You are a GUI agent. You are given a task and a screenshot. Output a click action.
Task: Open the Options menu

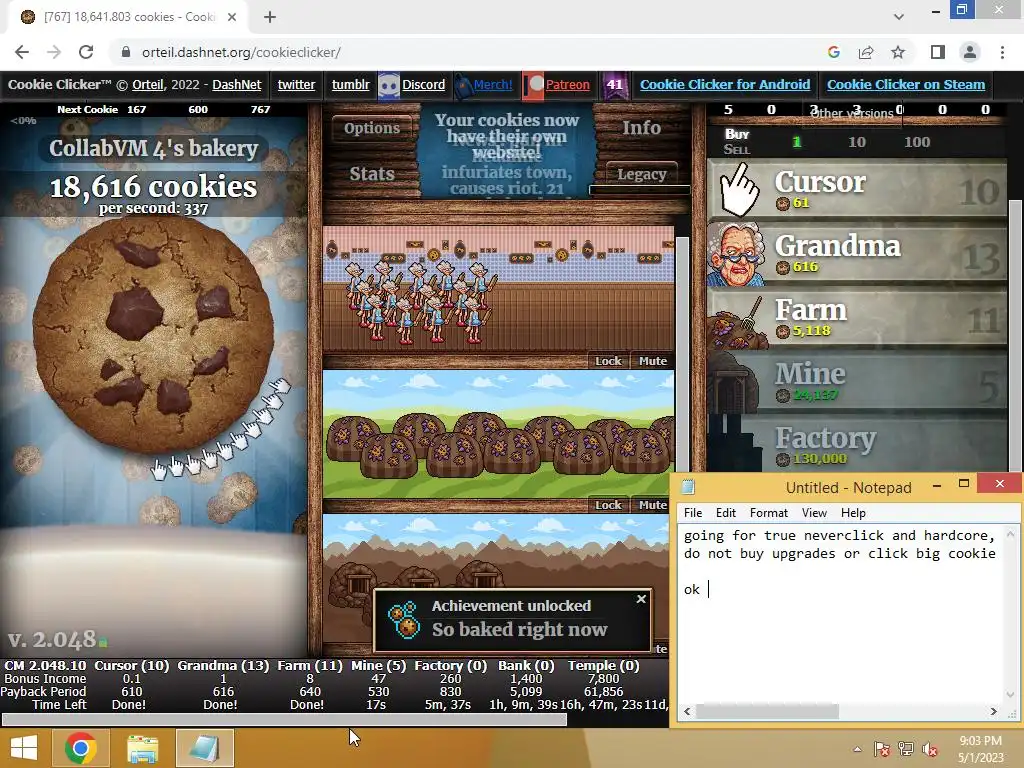(x=372, y=128)
